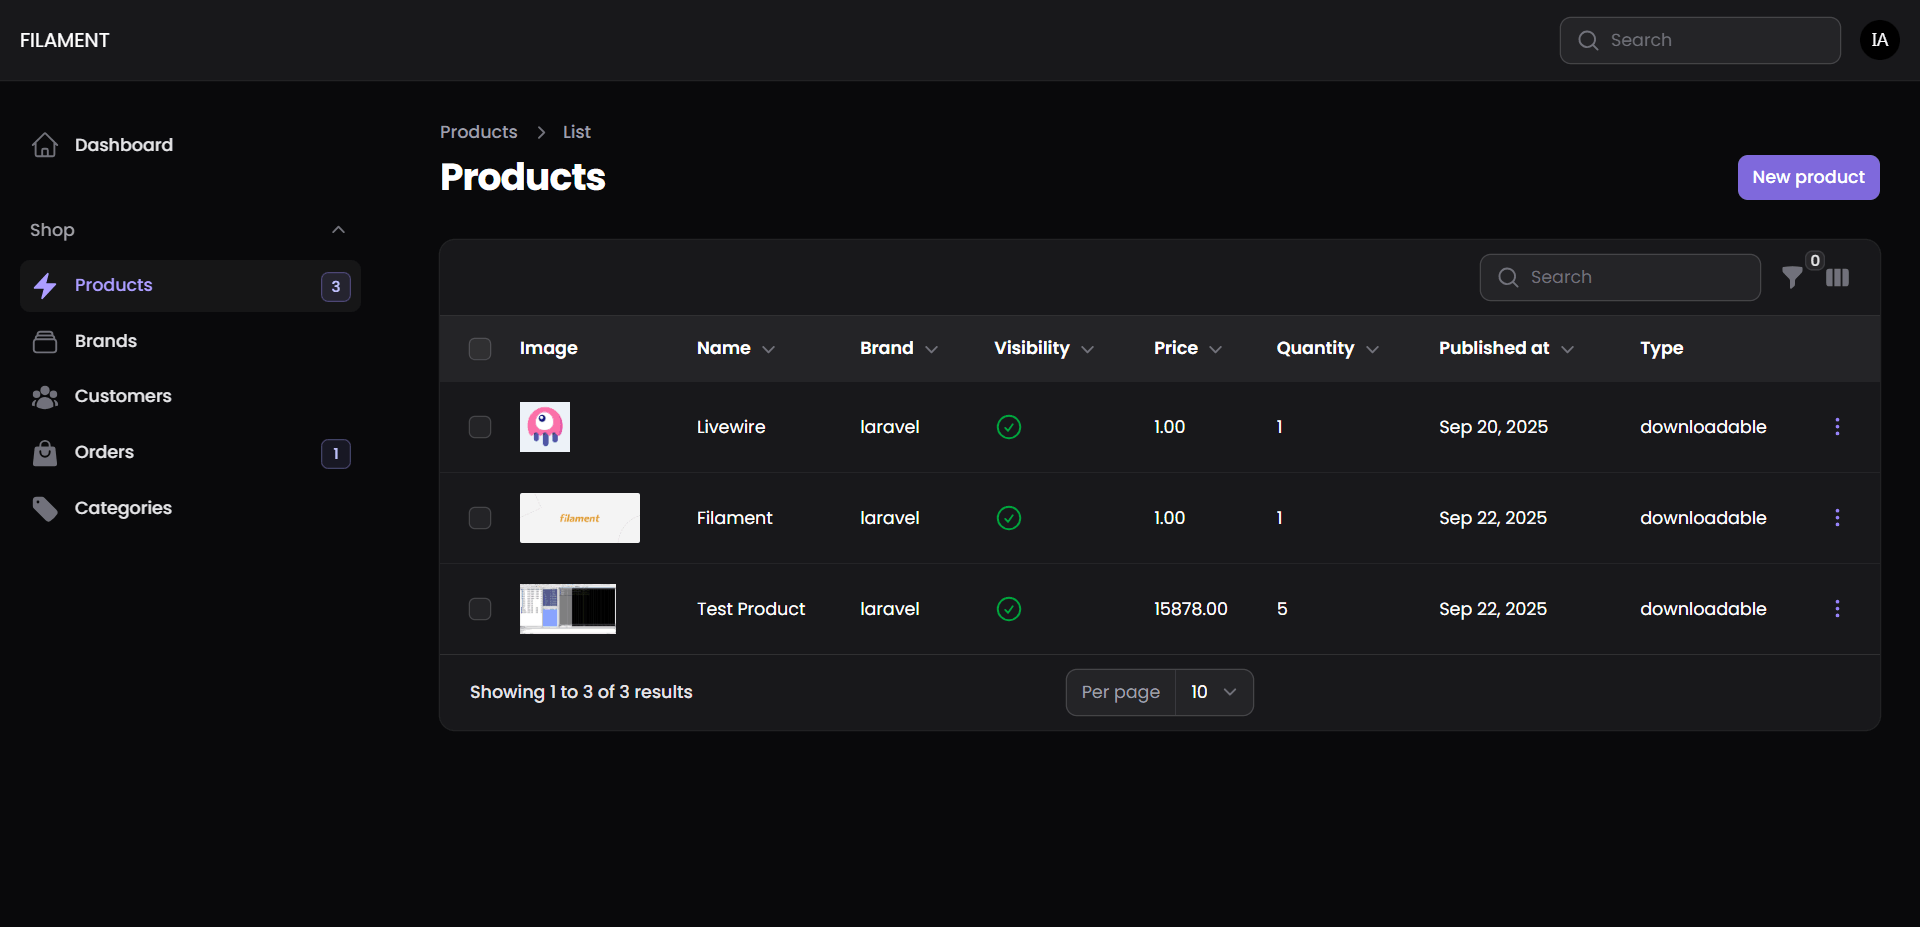Click the Test Product image thumbnail
This screenshot has height=927, width=1920.
[568, 609]
